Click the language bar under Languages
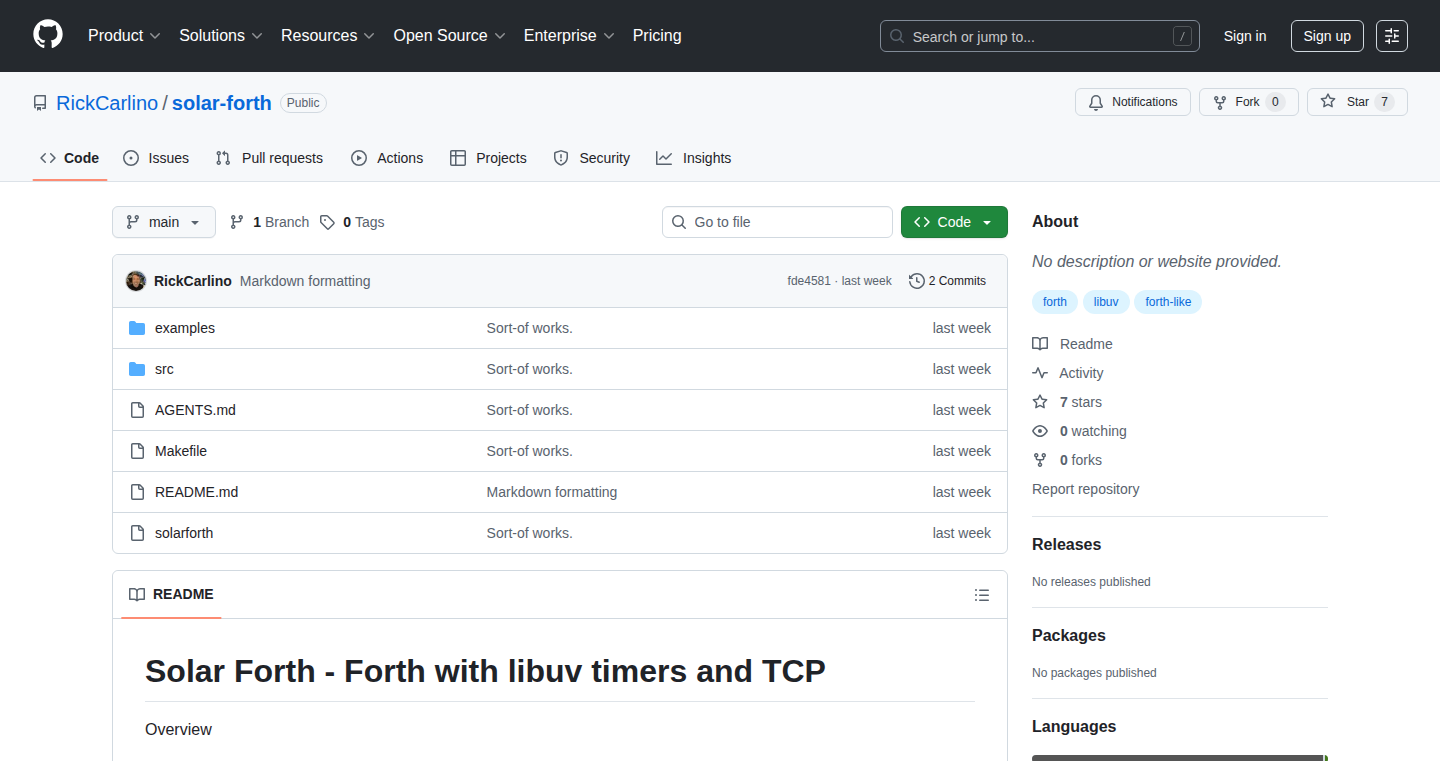1440x761 pixels. click(x=1180, y=758)
